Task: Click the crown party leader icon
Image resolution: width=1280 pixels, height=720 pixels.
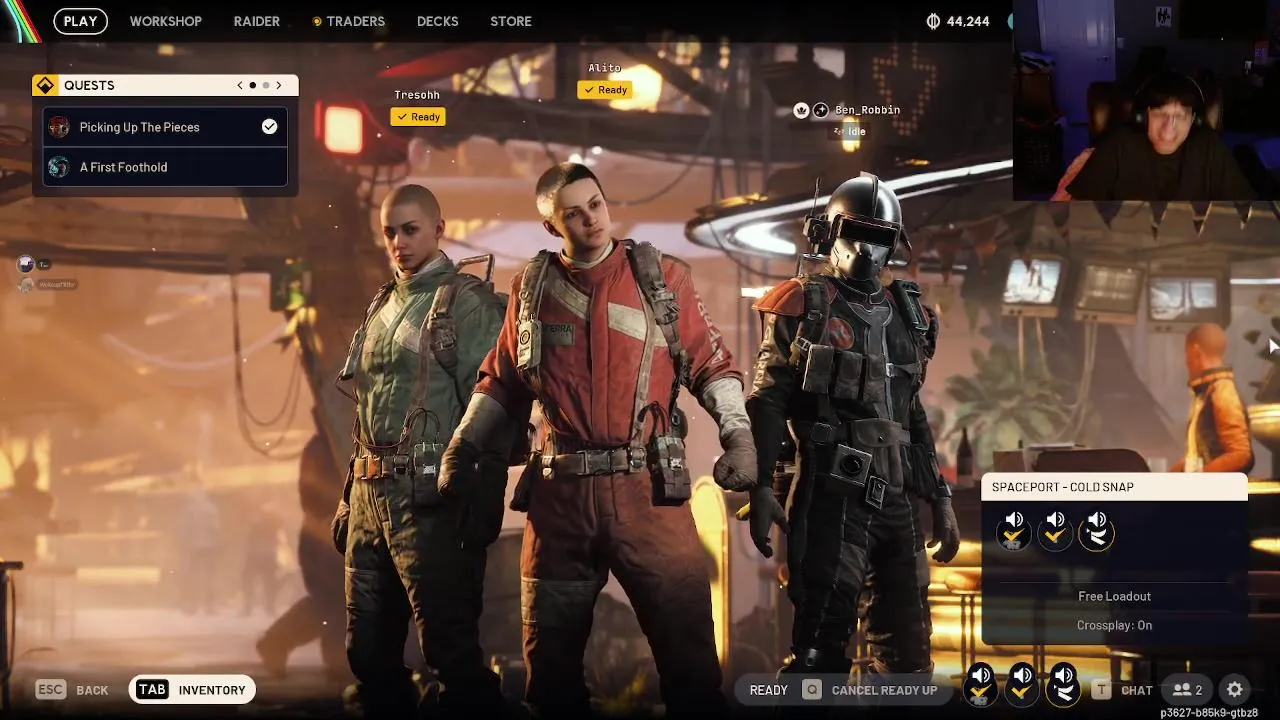Action: point(801,110)
